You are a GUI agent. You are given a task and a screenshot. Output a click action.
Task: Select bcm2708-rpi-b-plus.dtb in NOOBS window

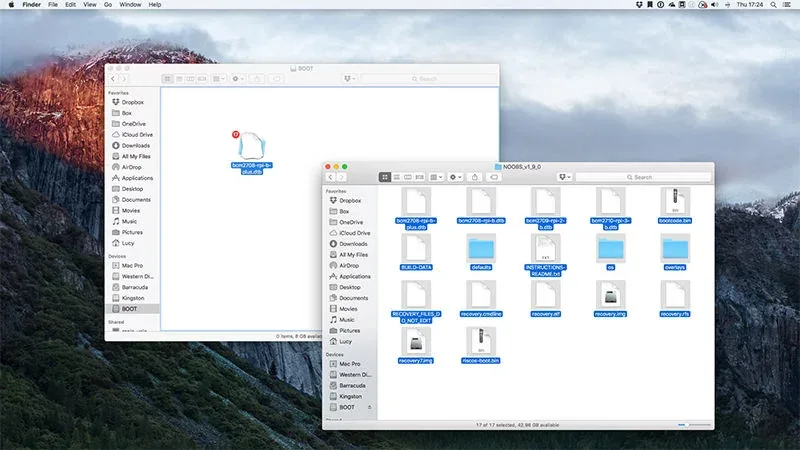point(416,201)
